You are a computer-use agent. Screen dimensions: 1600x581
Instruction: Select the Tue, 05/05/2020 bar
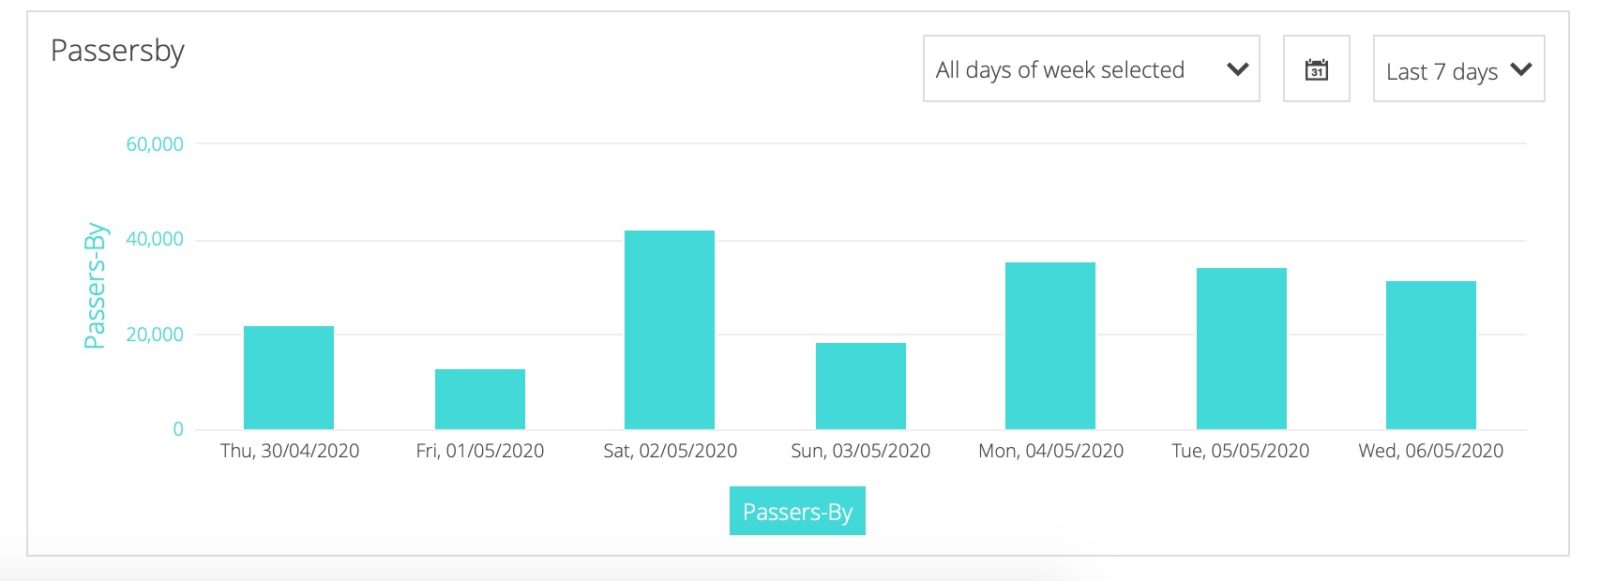(1241, 349)
